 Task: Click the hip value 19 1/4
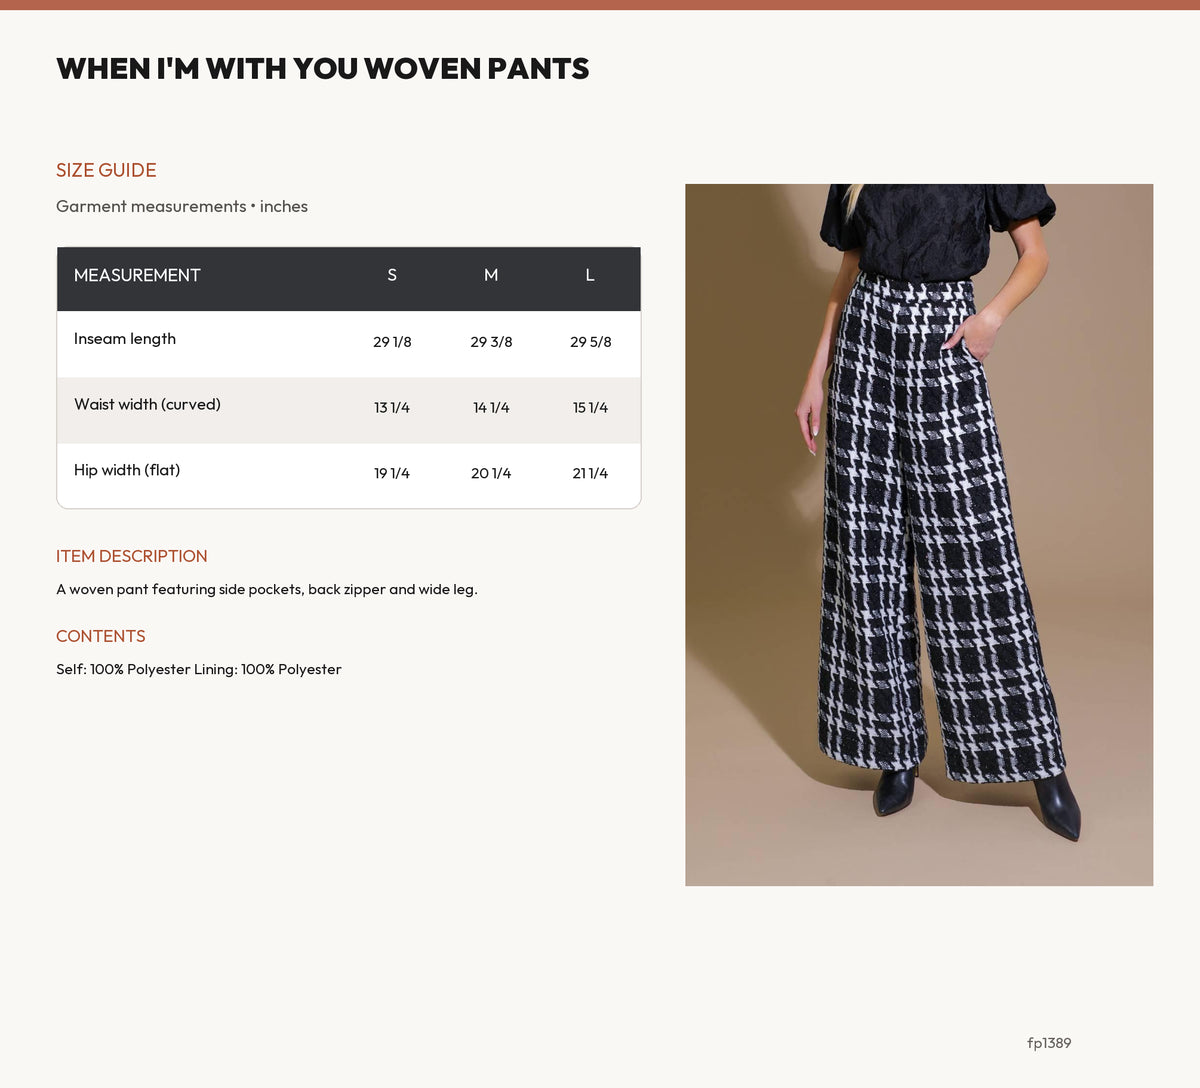click(392, 474)
